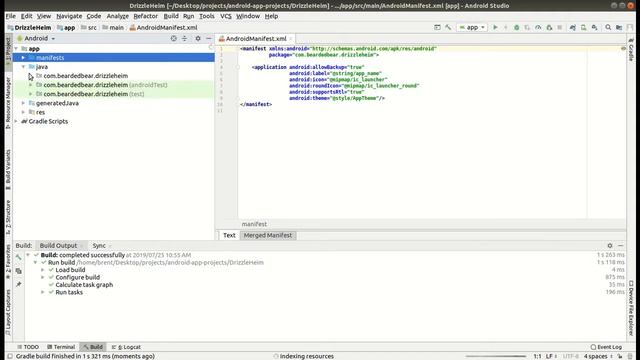Select the Build Output tab
640x360 pixels.
(58, 245)
